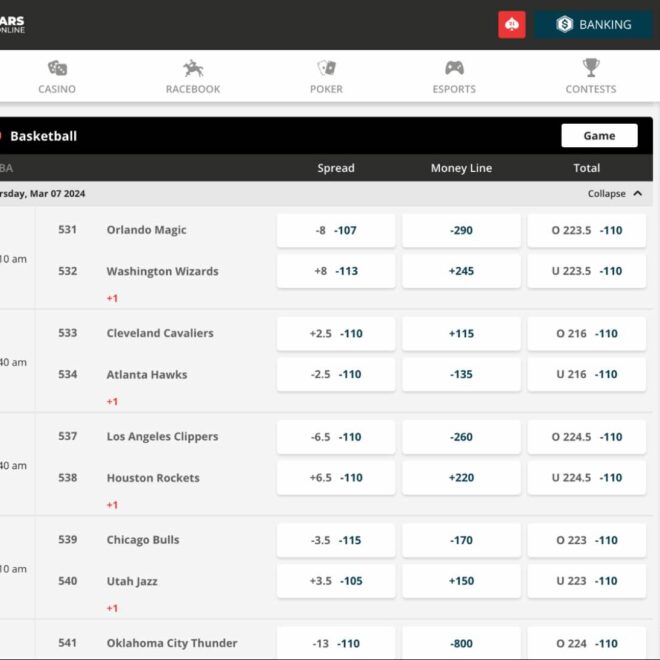The height and width of the screenshot is (660, 660).
Task: Go to the RACEBOOK tab label
Action: 193,89
